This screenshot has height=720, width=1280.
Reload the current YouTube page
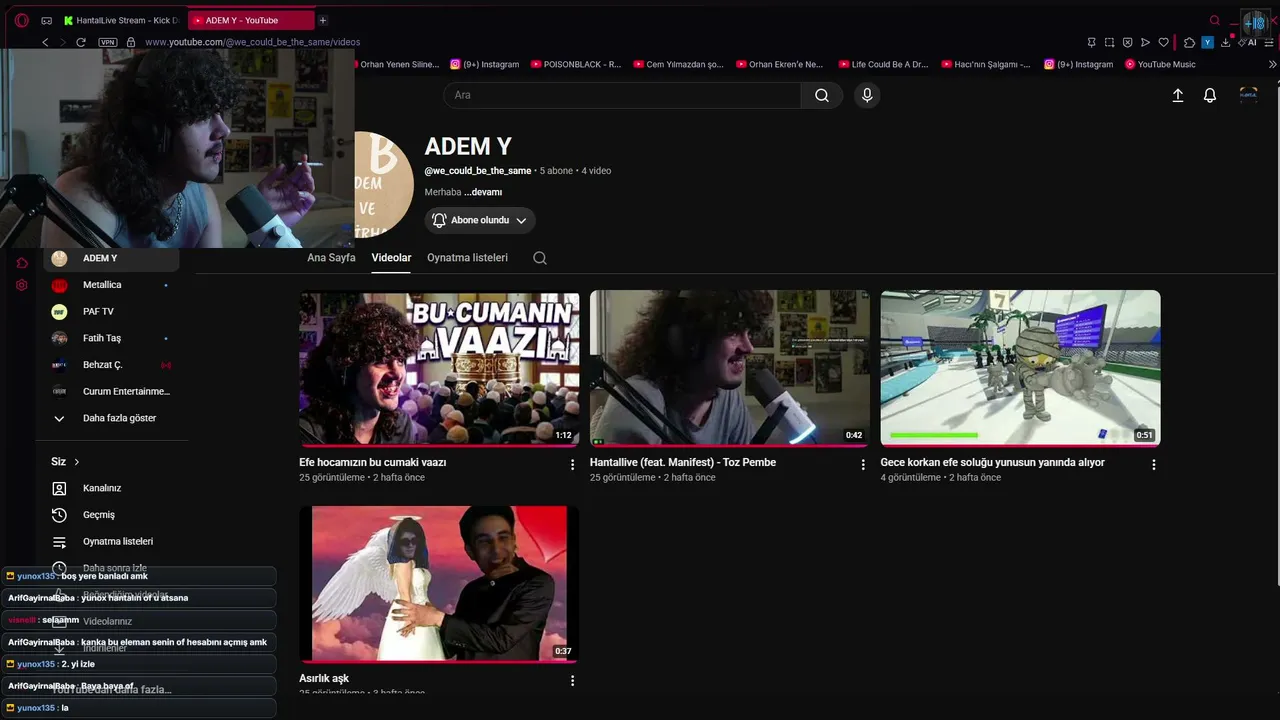81,42
